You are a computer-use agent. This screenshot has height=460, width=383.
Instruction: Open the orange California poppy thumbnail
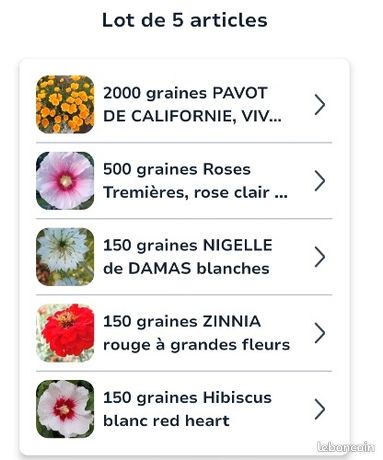point(65,104)
